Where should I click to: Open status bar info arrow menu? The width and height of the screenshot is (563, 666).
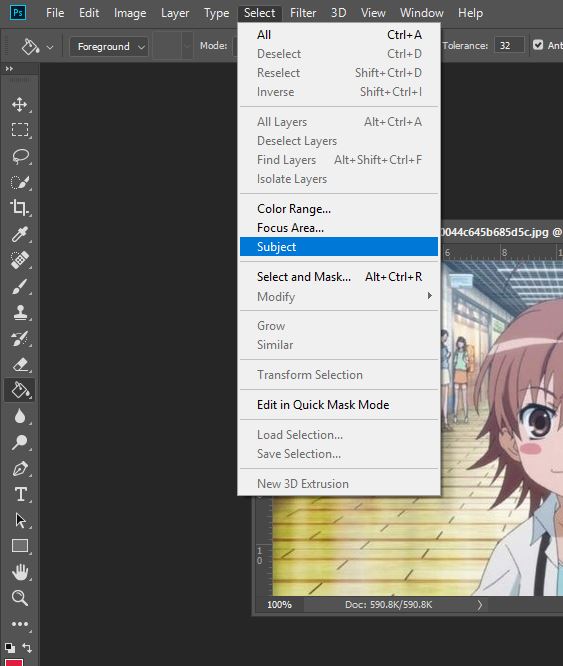click(480, 604)
